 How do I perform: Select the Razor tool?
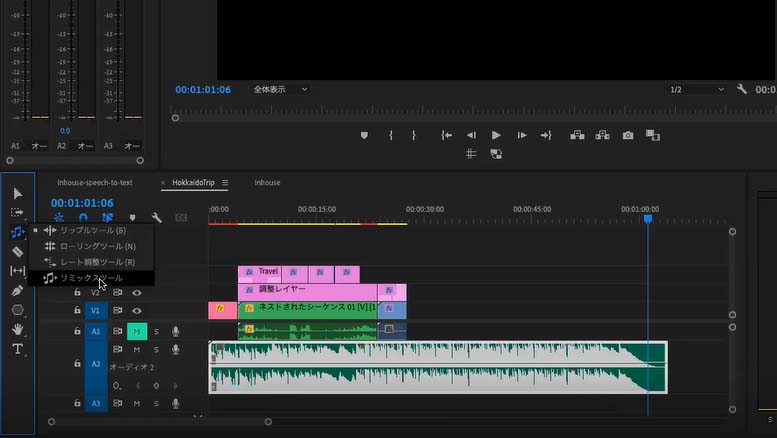[x=17, y=251]
